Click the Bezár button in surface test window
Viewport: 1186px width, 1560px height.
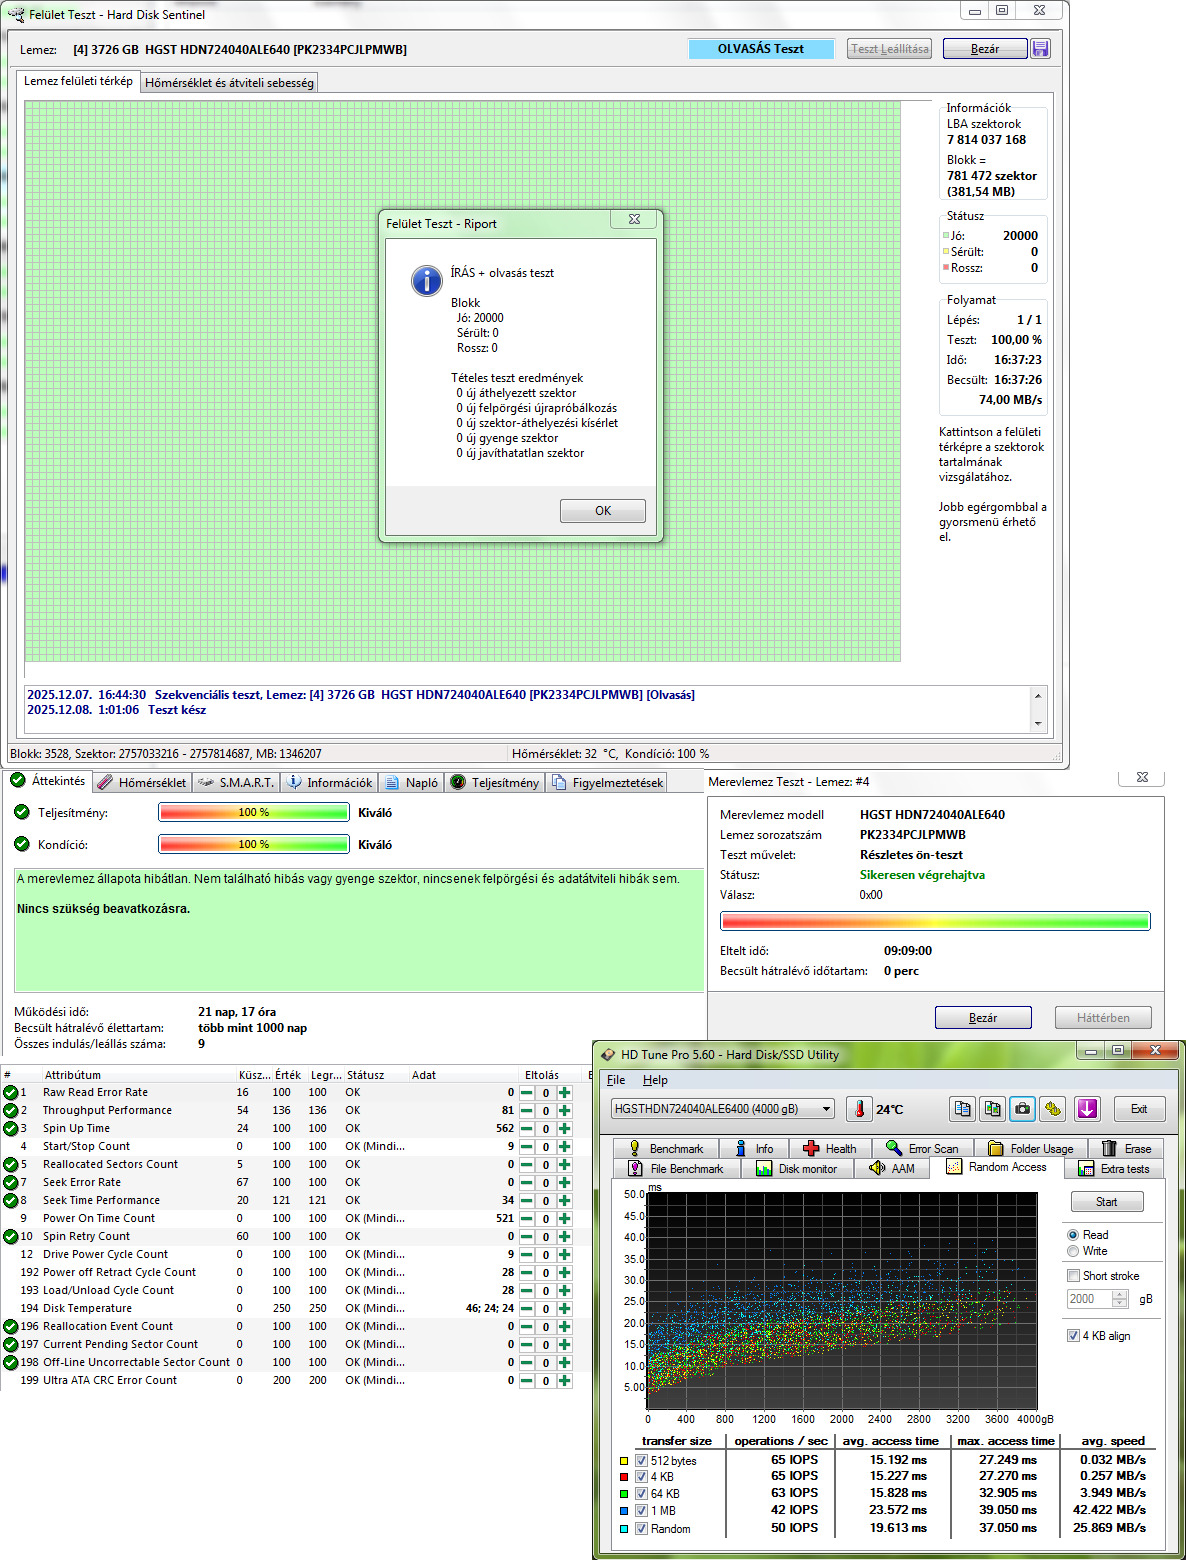coord(985,49)
